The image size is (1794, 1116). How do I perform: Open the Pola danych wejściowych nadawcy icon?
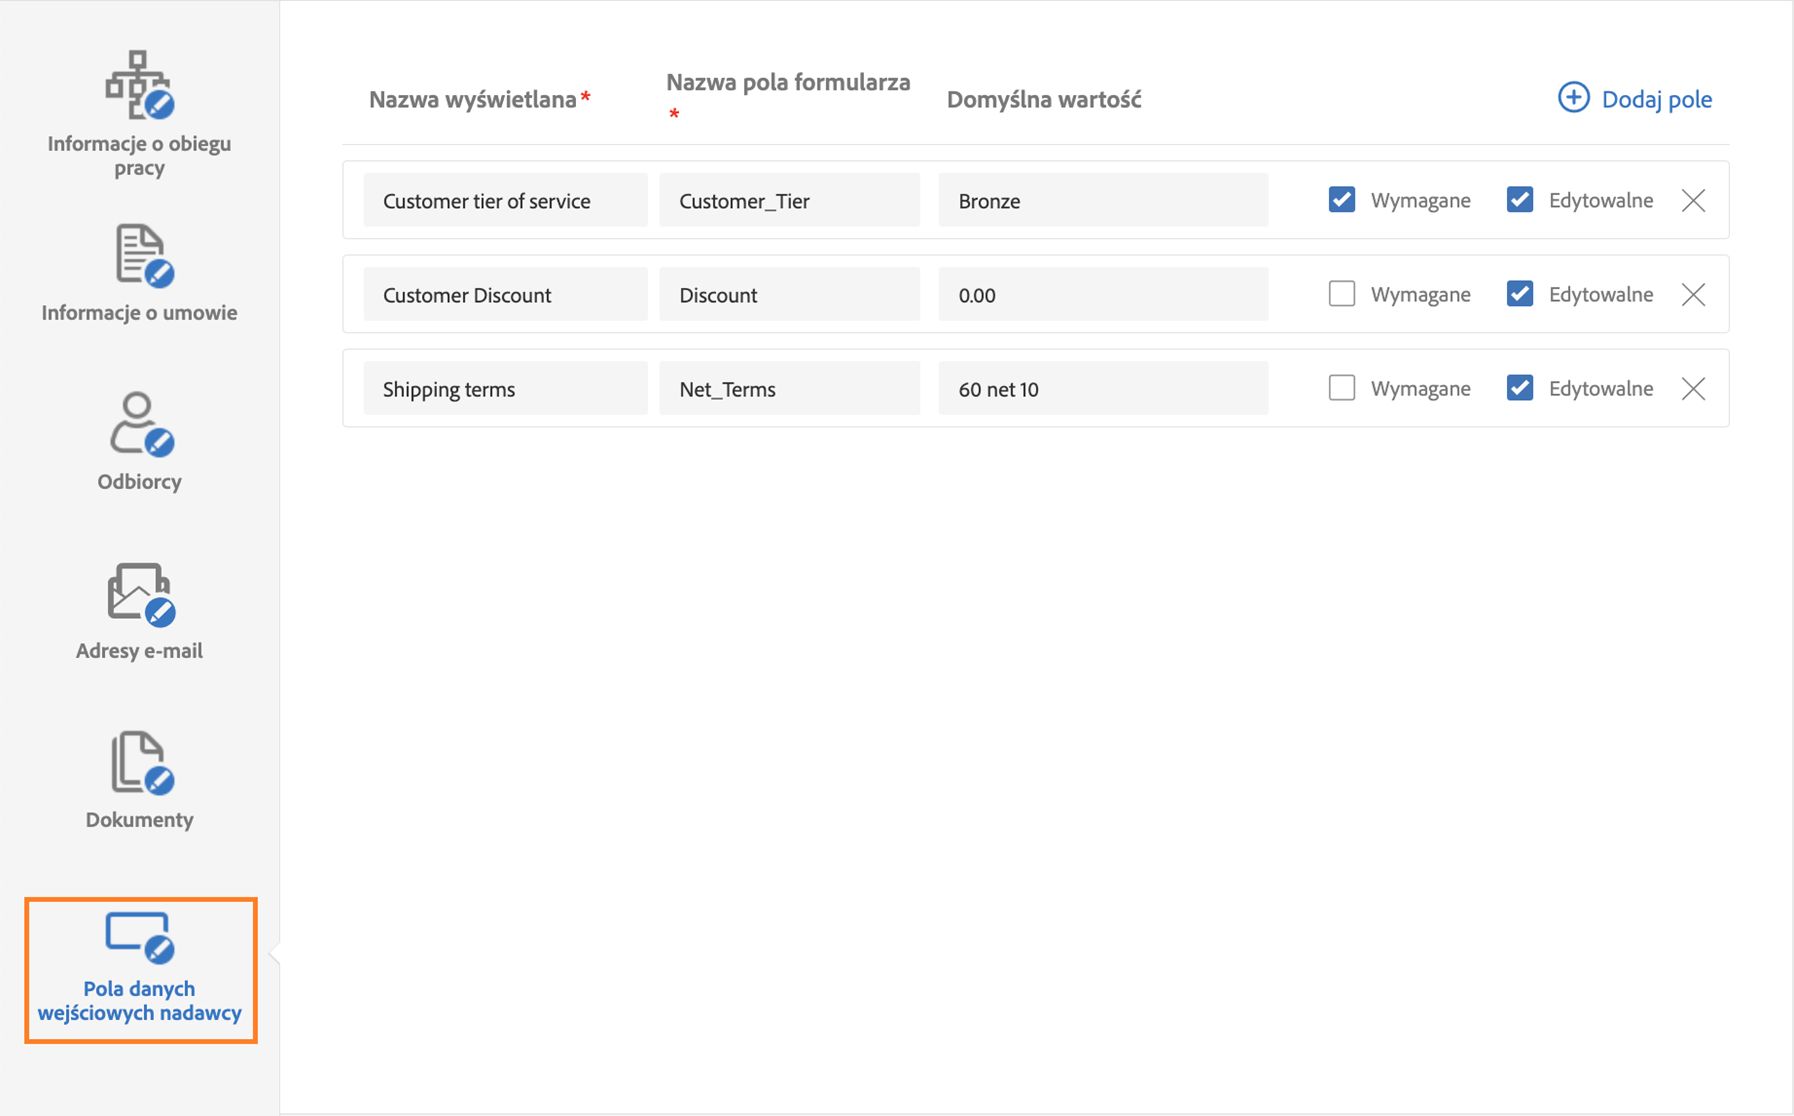point(140,936)
